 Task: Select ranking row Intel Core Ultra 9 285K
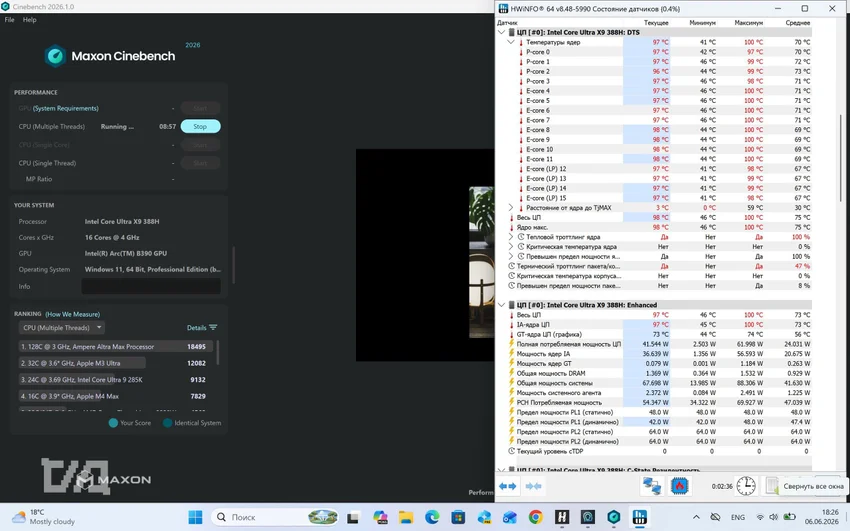[116, 380]
